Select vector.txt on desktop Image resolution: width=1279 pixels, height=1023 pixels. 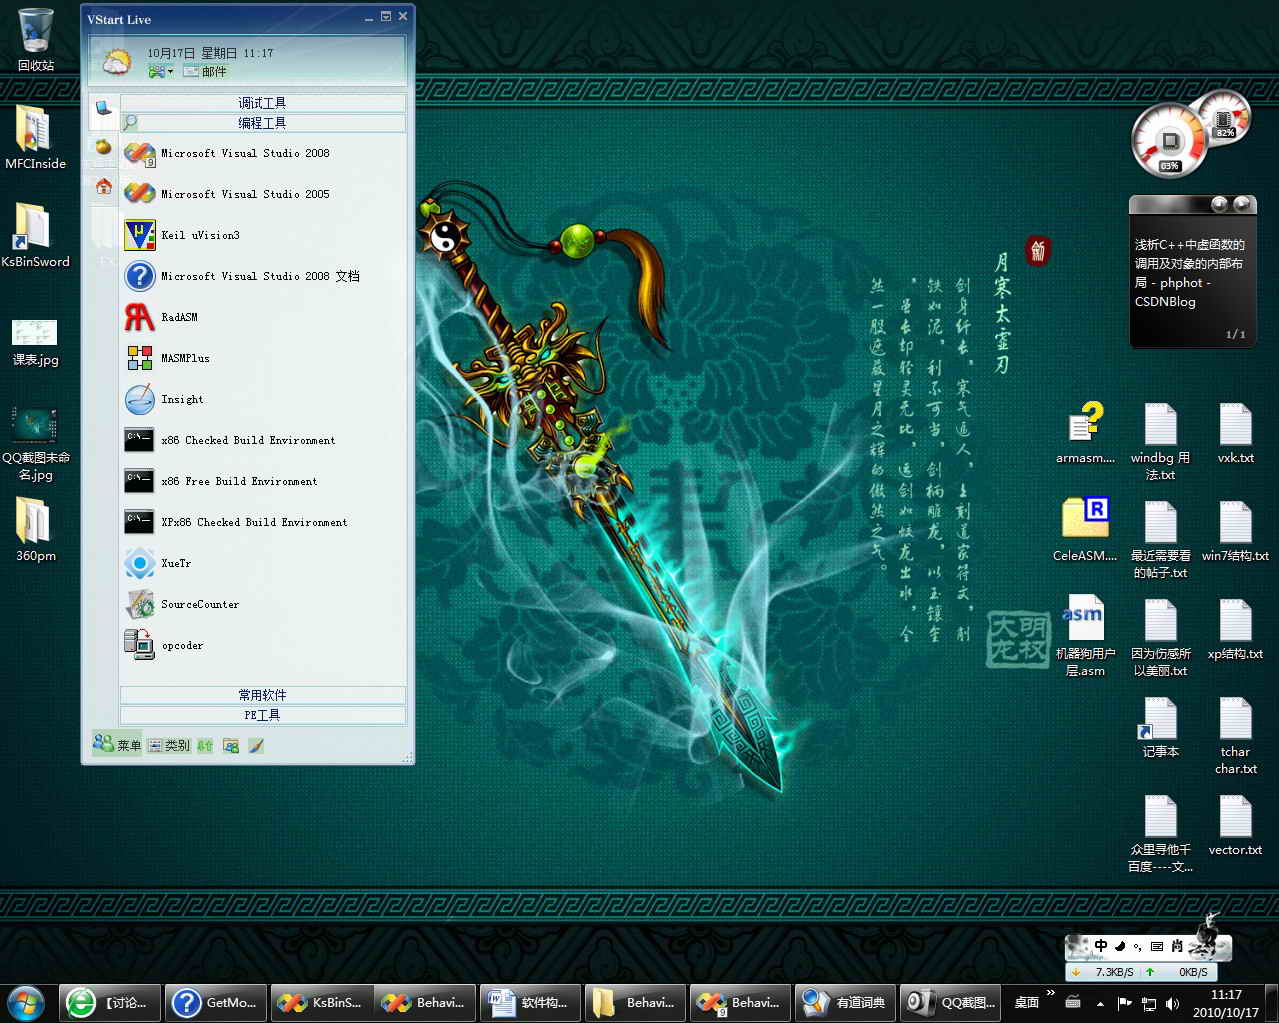click(1236, 826)
